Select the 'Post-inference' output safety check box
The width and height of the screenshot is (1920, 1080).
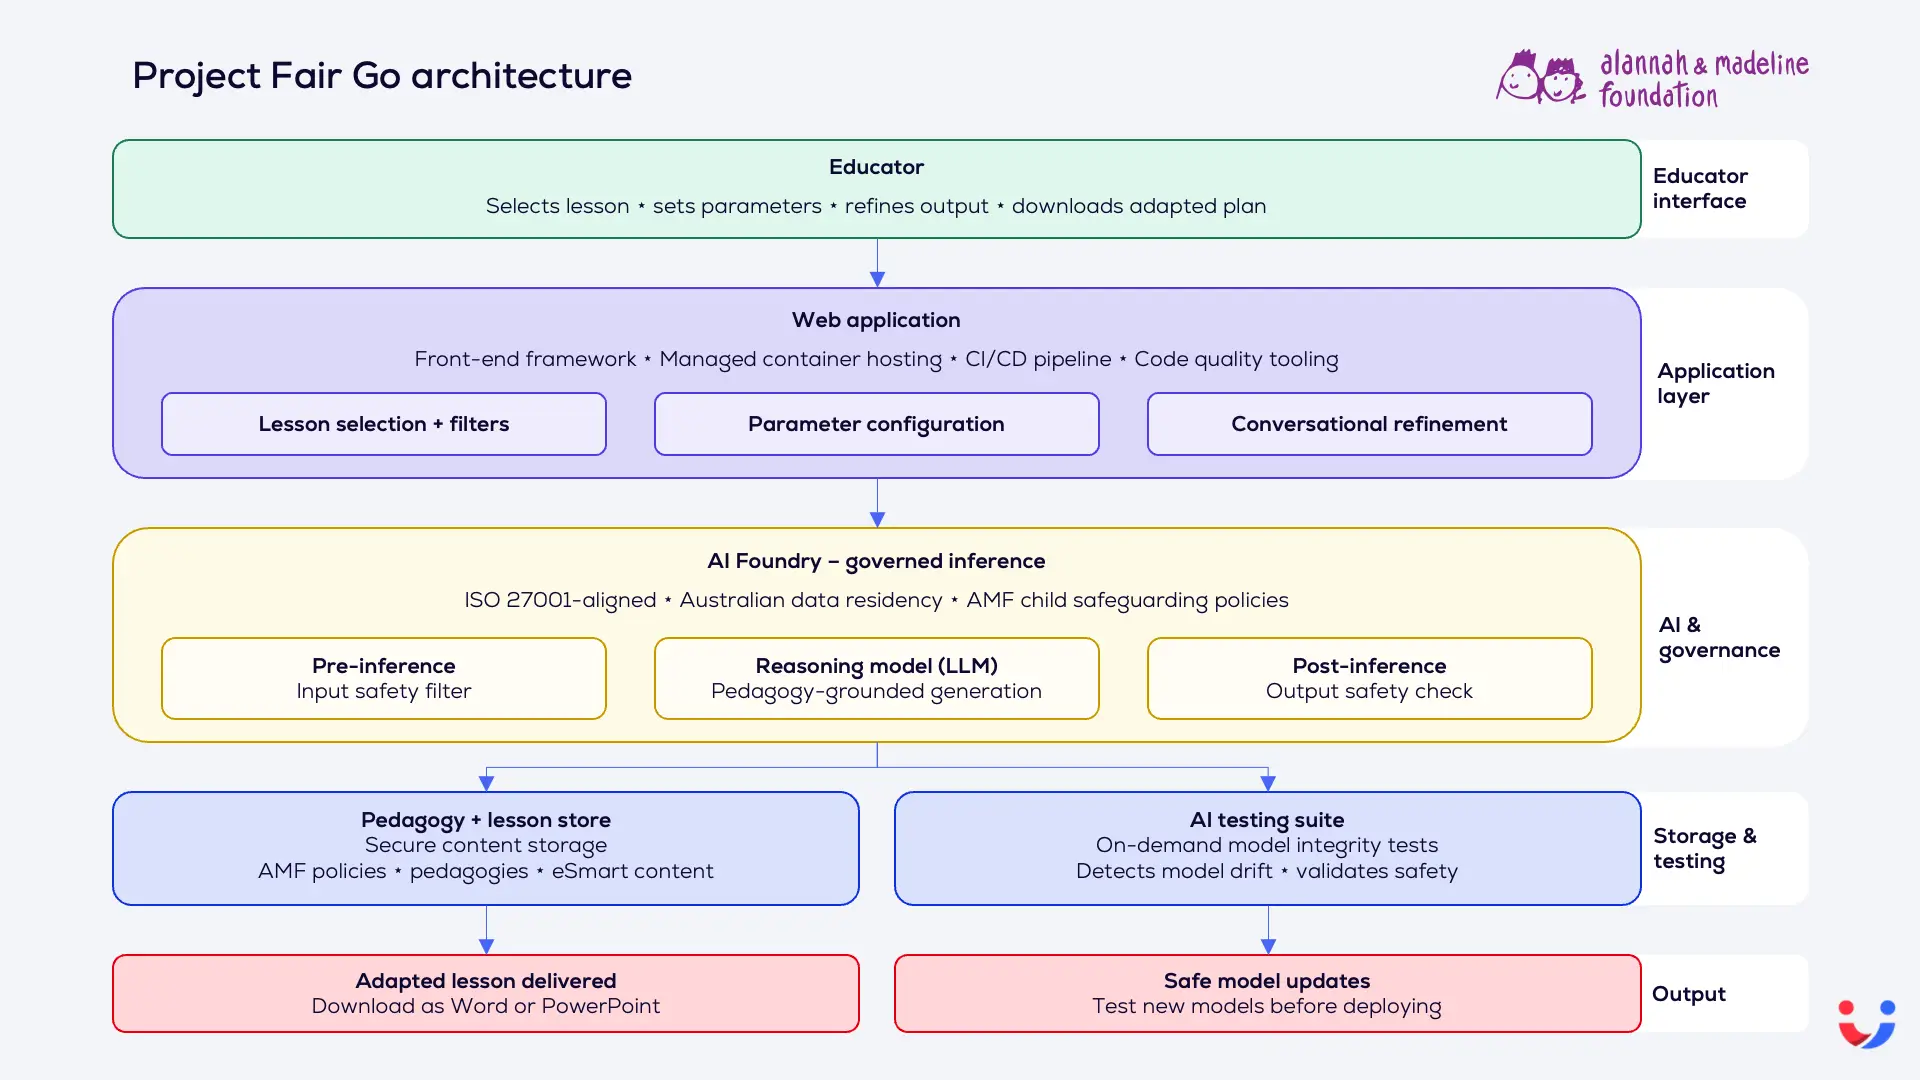pos(1369,678)
